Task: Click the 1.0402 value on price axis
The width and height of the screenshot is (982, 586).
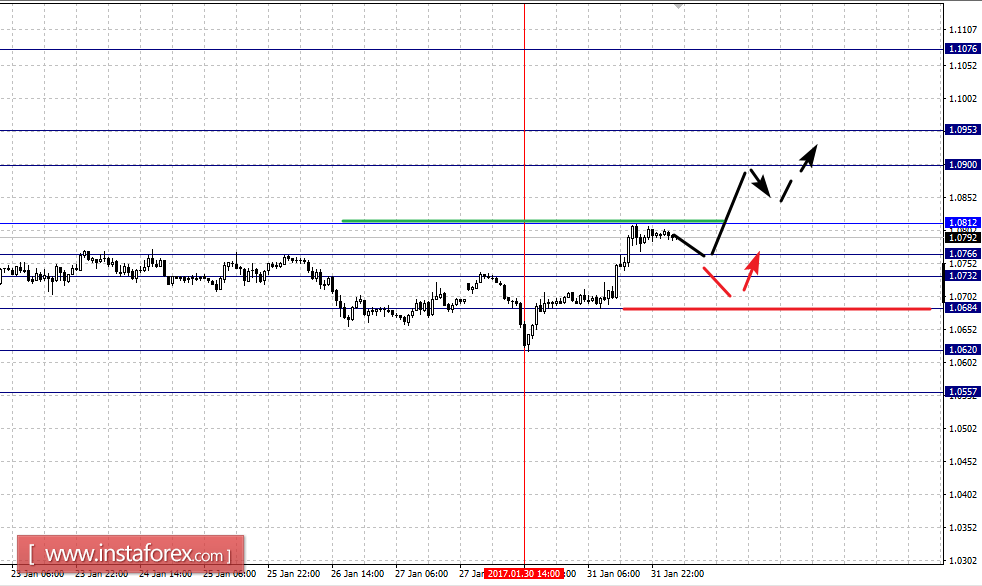Action: pos(963,495)
